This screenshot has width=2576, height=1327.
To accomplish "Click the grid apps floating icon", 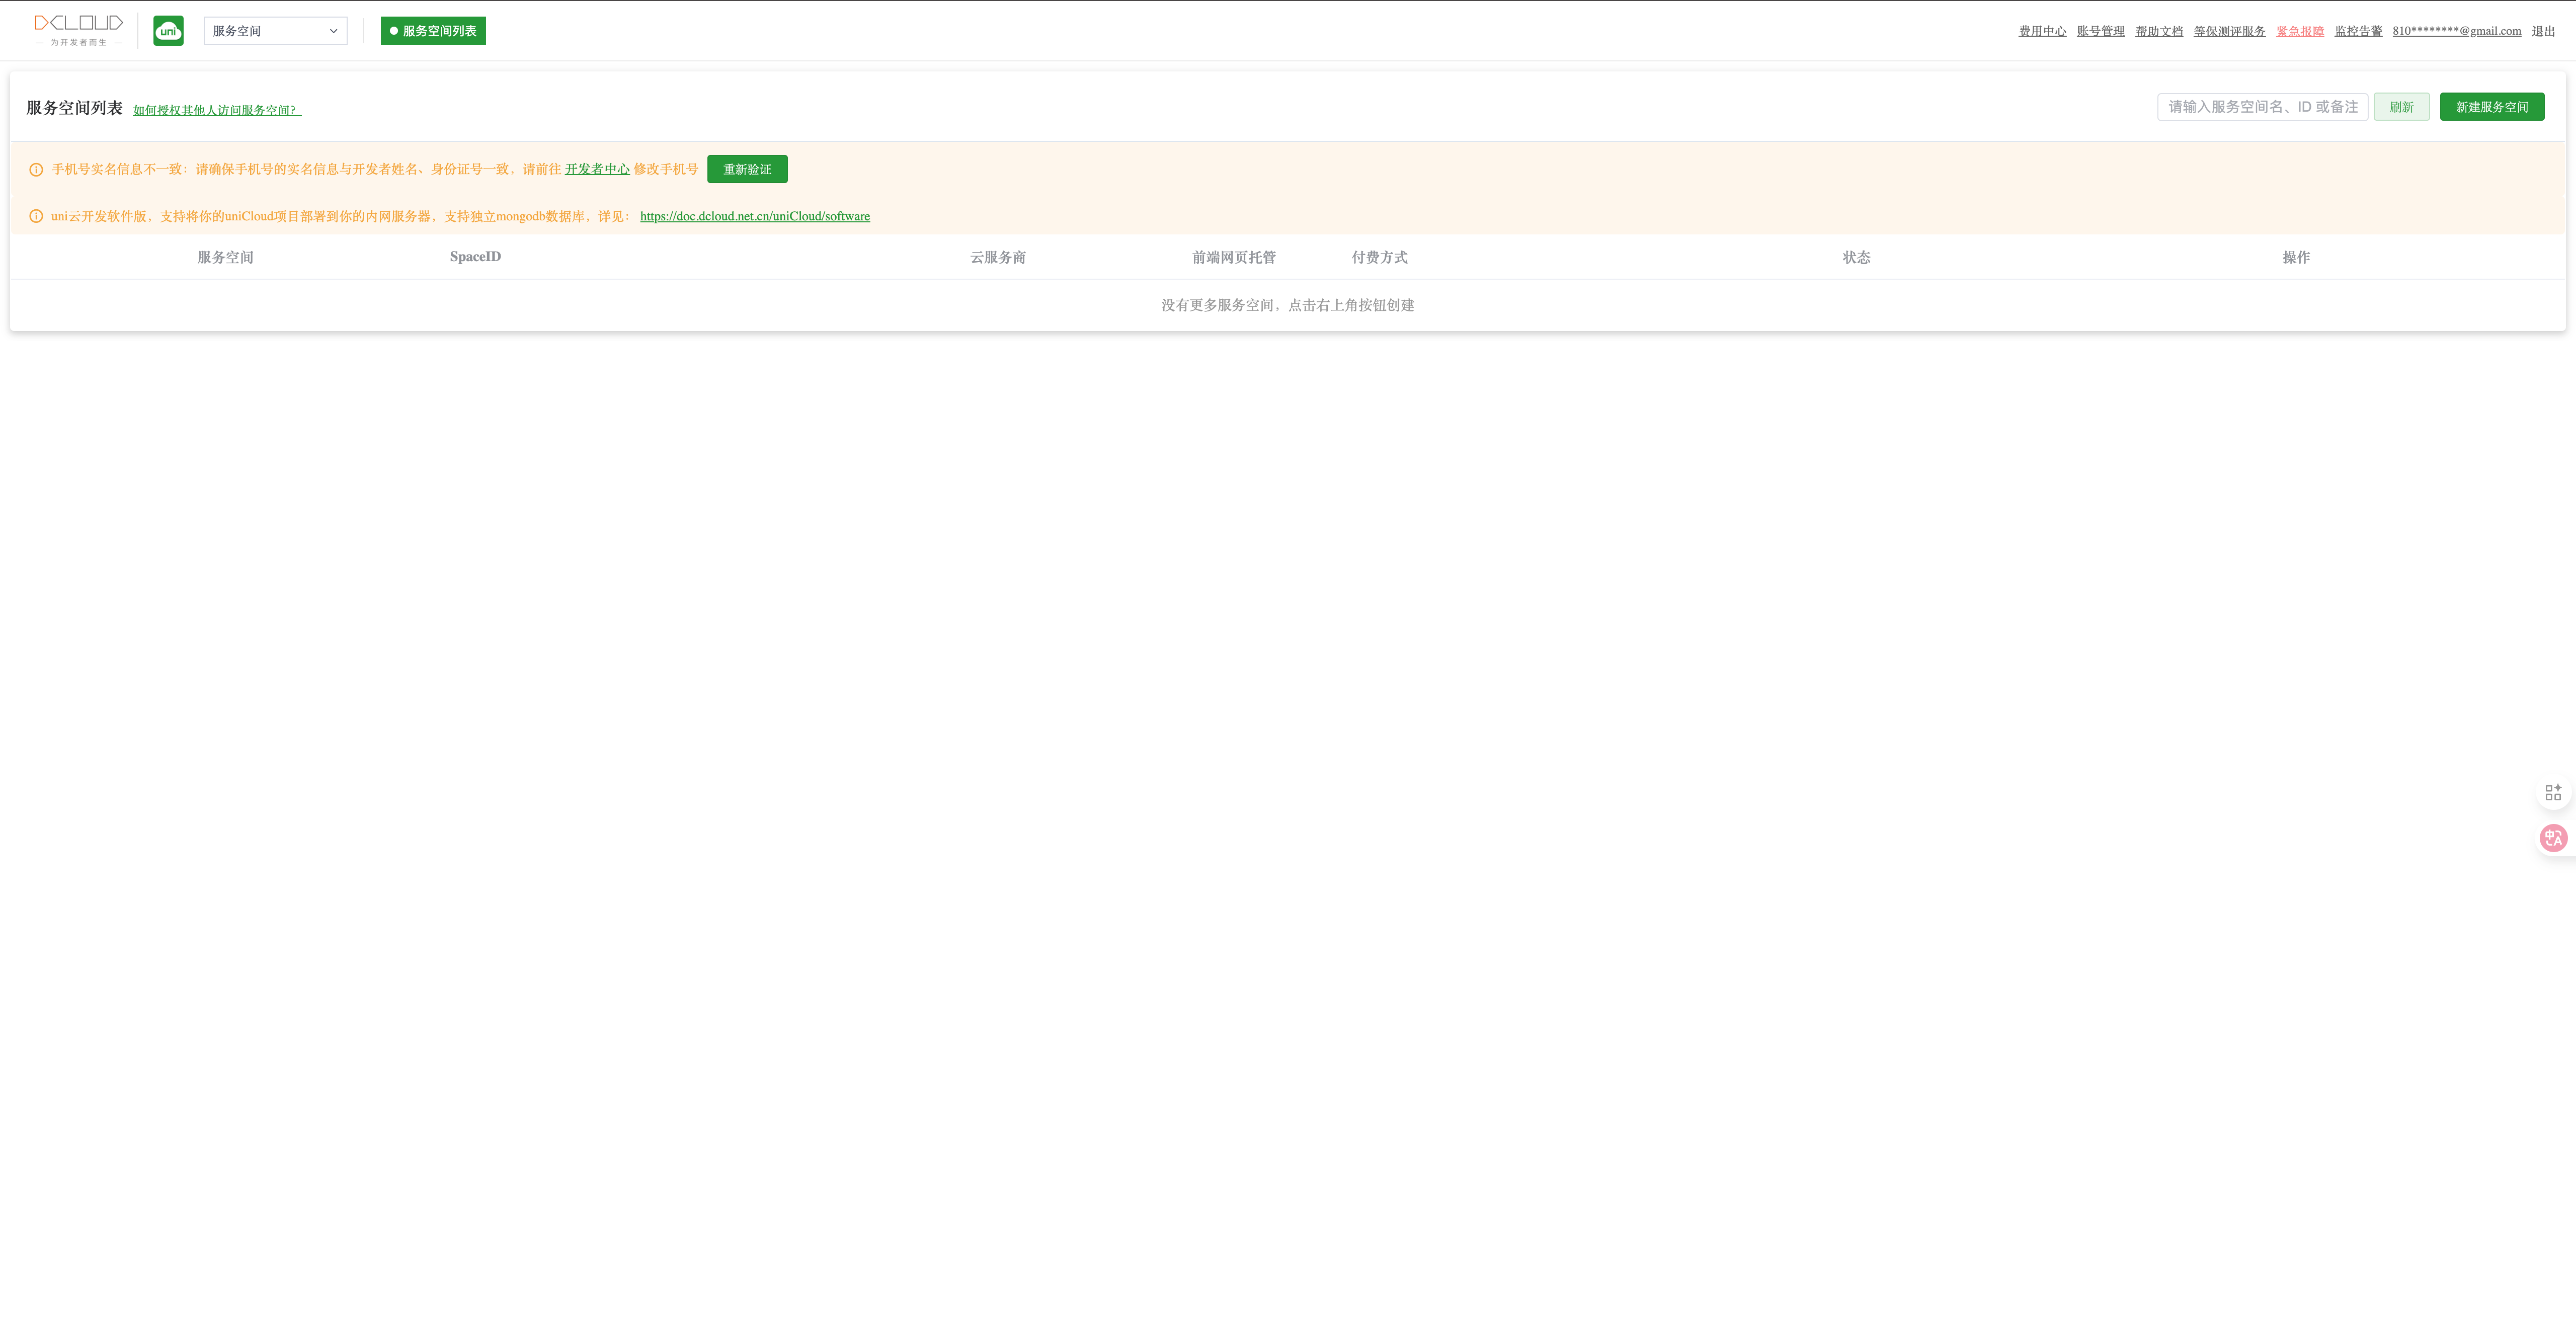I will pos(2553,792).
